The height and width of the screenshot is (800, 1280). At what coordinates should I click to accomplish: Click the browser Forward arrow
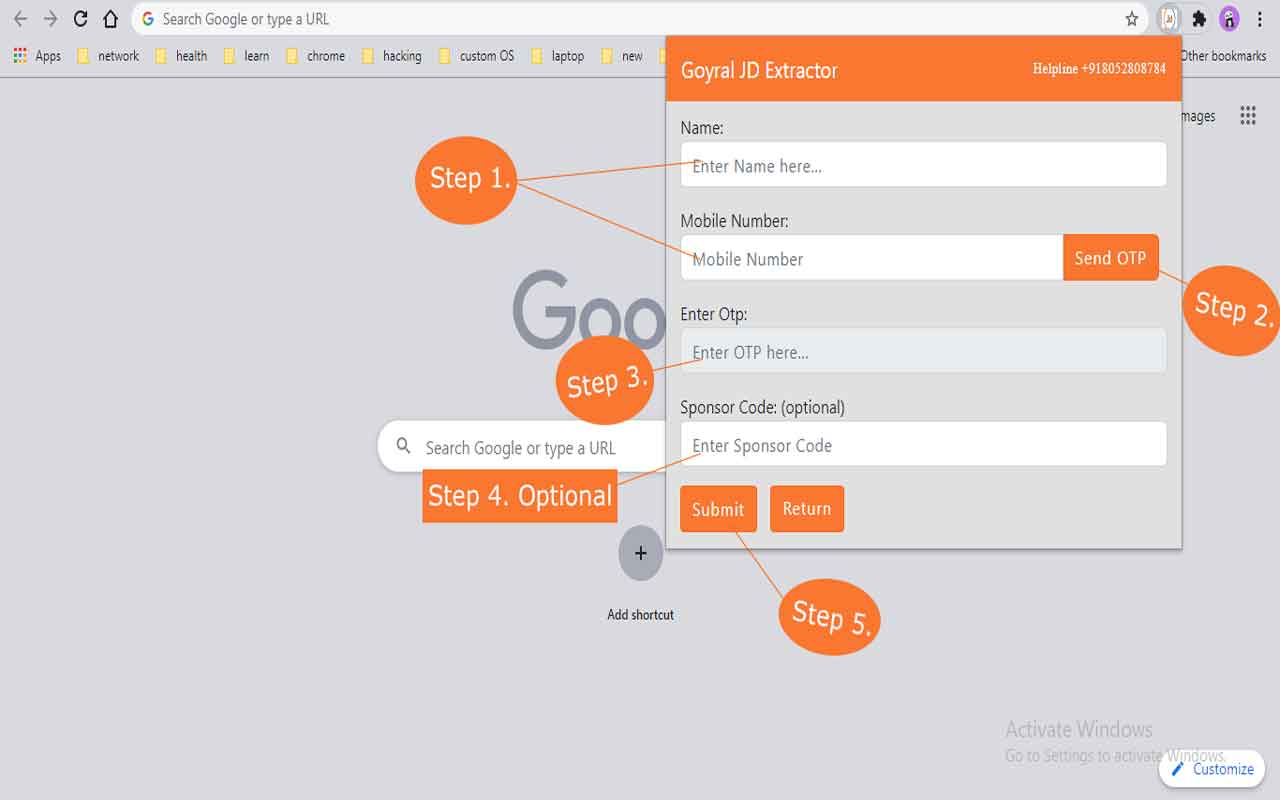tap(51, 19)
